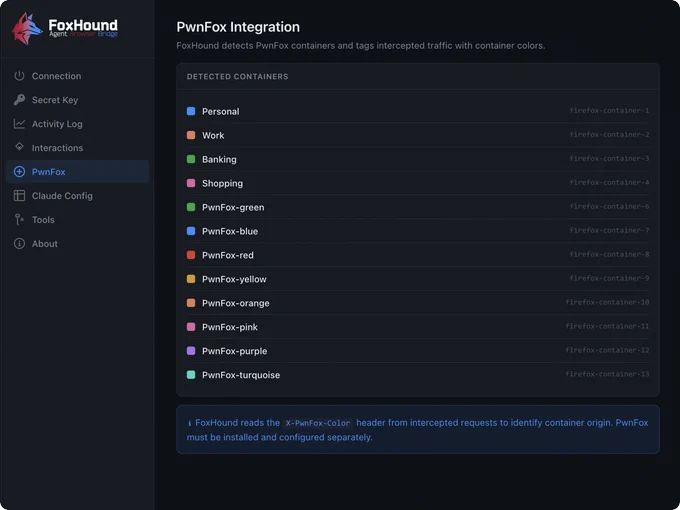Click the firefox-container-2 identifier
The image size is (680, 510).
tap(609, 134)
